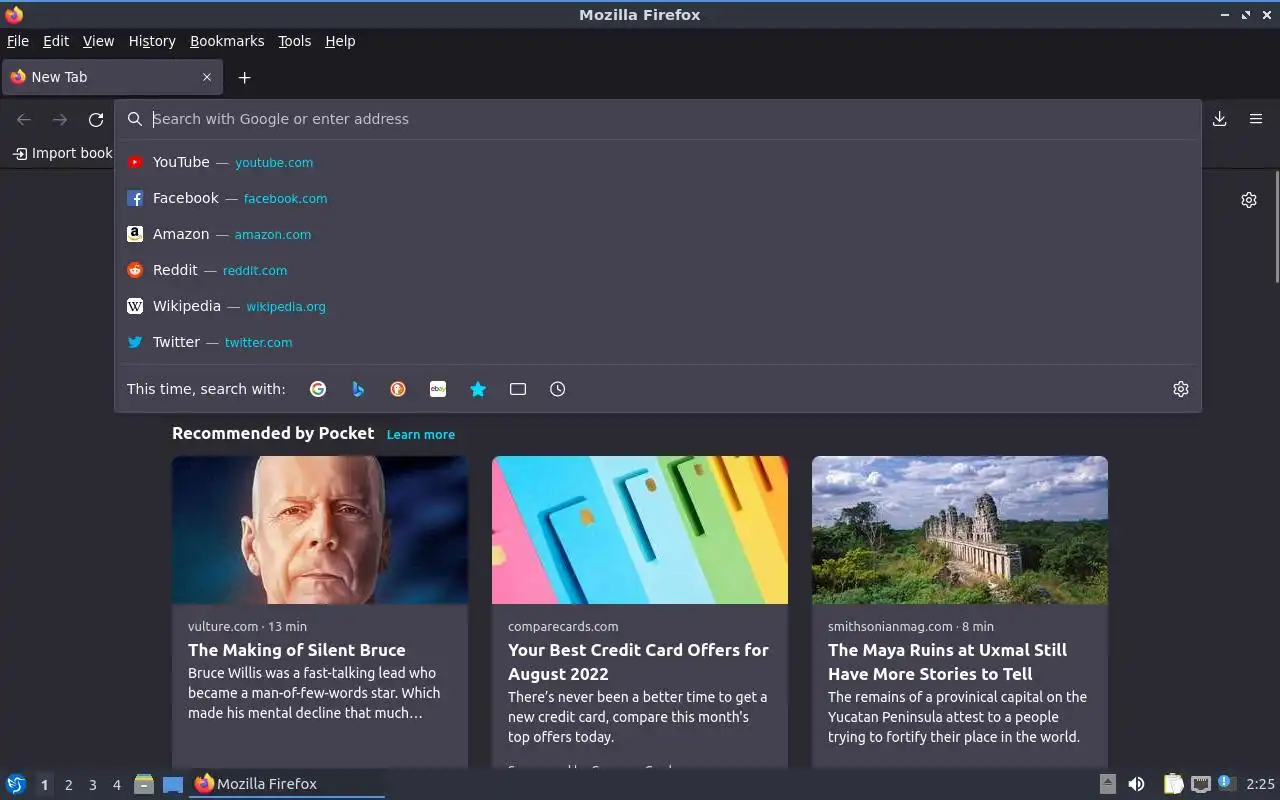Close the New Tab tab
The image size is (1280, 800).
pos(207,77)
